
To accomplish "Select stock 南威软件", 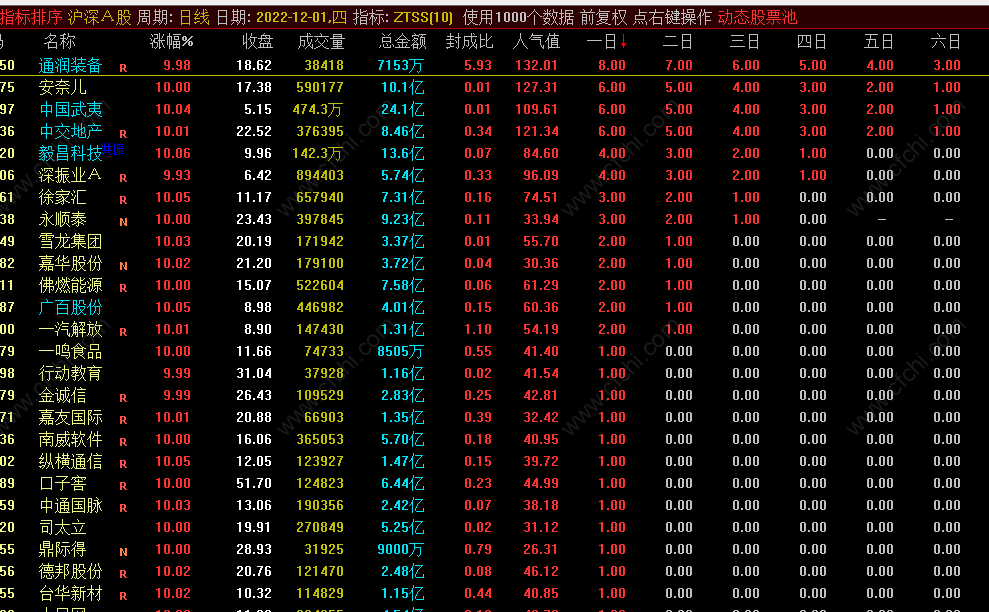I will (x=70, y=439).
